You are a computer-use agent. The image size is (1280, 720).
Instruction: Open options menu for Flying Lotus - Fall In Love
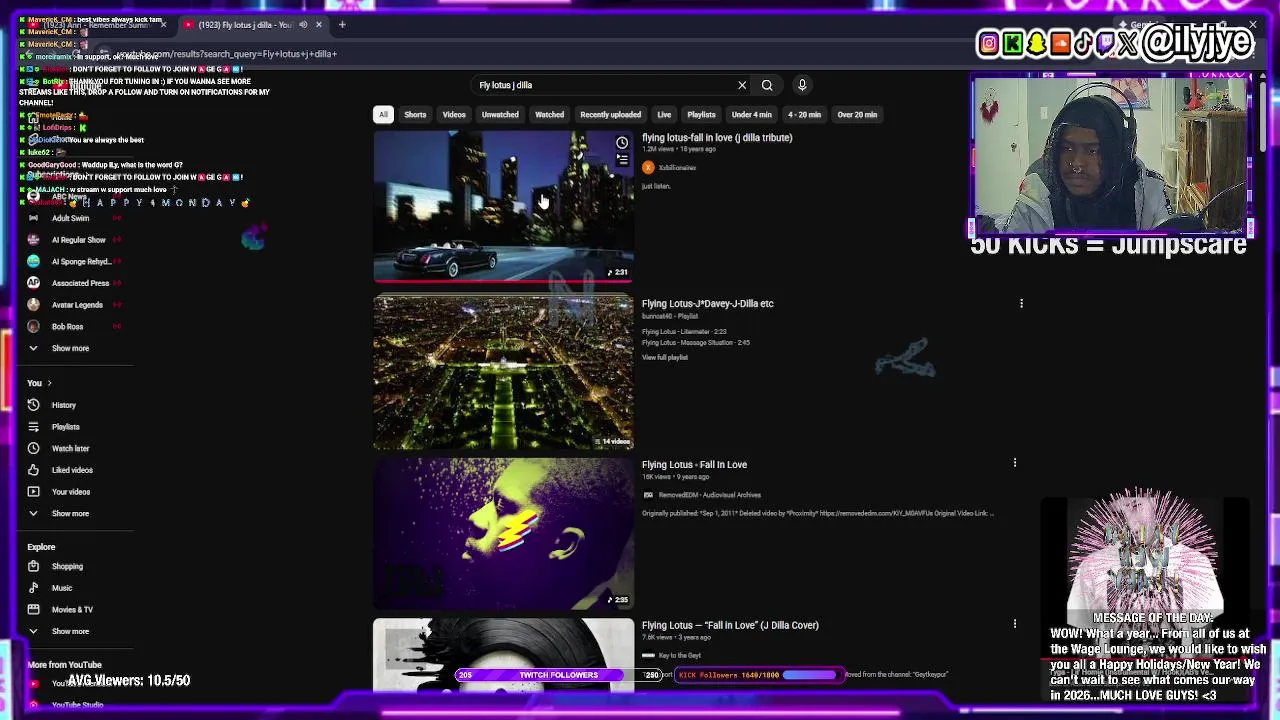(x=1015, y=463)
